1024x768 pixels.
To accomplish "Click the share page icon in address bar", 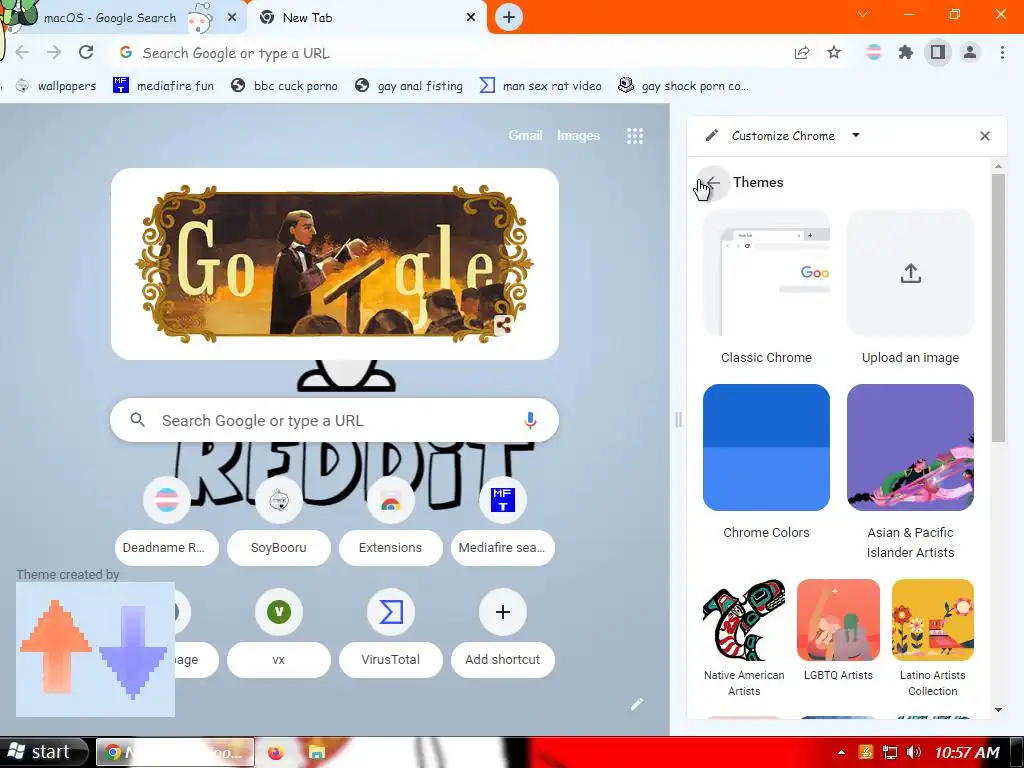I will click(802, 53).
